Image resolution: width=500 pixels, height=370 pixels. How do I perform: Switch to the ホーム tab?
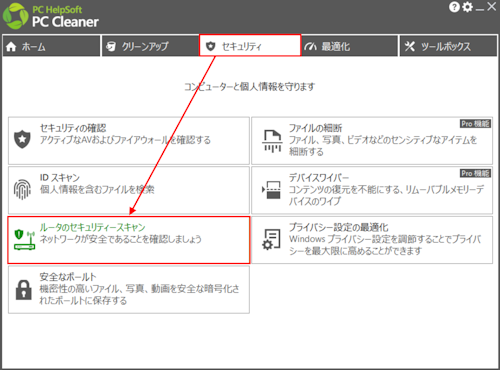tap(51, 46)
